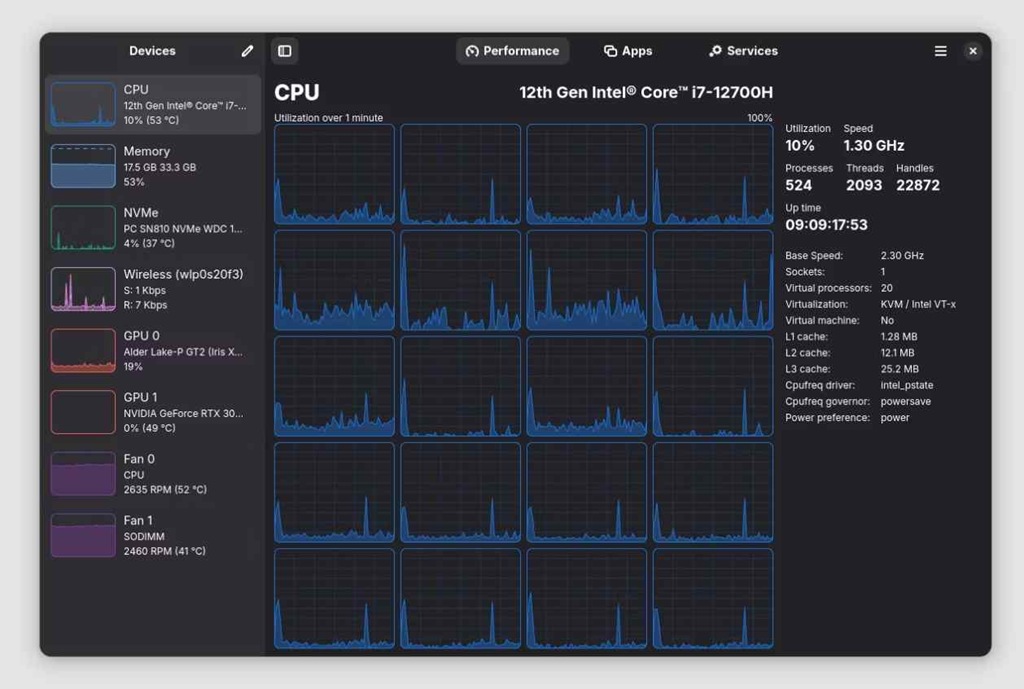Select GPU 1 NVIDIA GeForce device
This screenshot has height=689, width=1024.
click(x=153, y=412)
